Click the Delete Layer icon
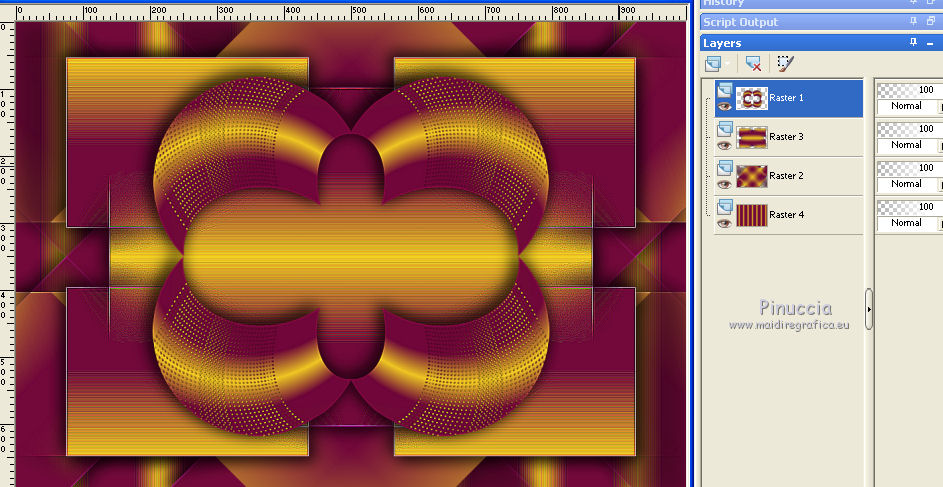Screen dimensions: 943x487 [752, 63]
